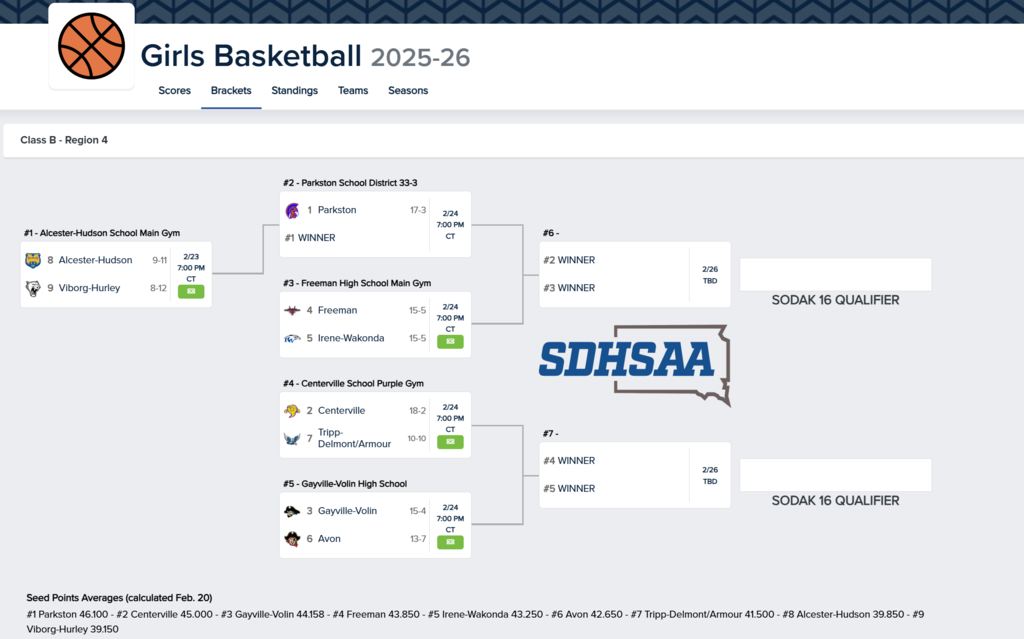Switch to the Standings tab
The width and height of the screenshot is (1024, 639).
[x=294, y=90]
